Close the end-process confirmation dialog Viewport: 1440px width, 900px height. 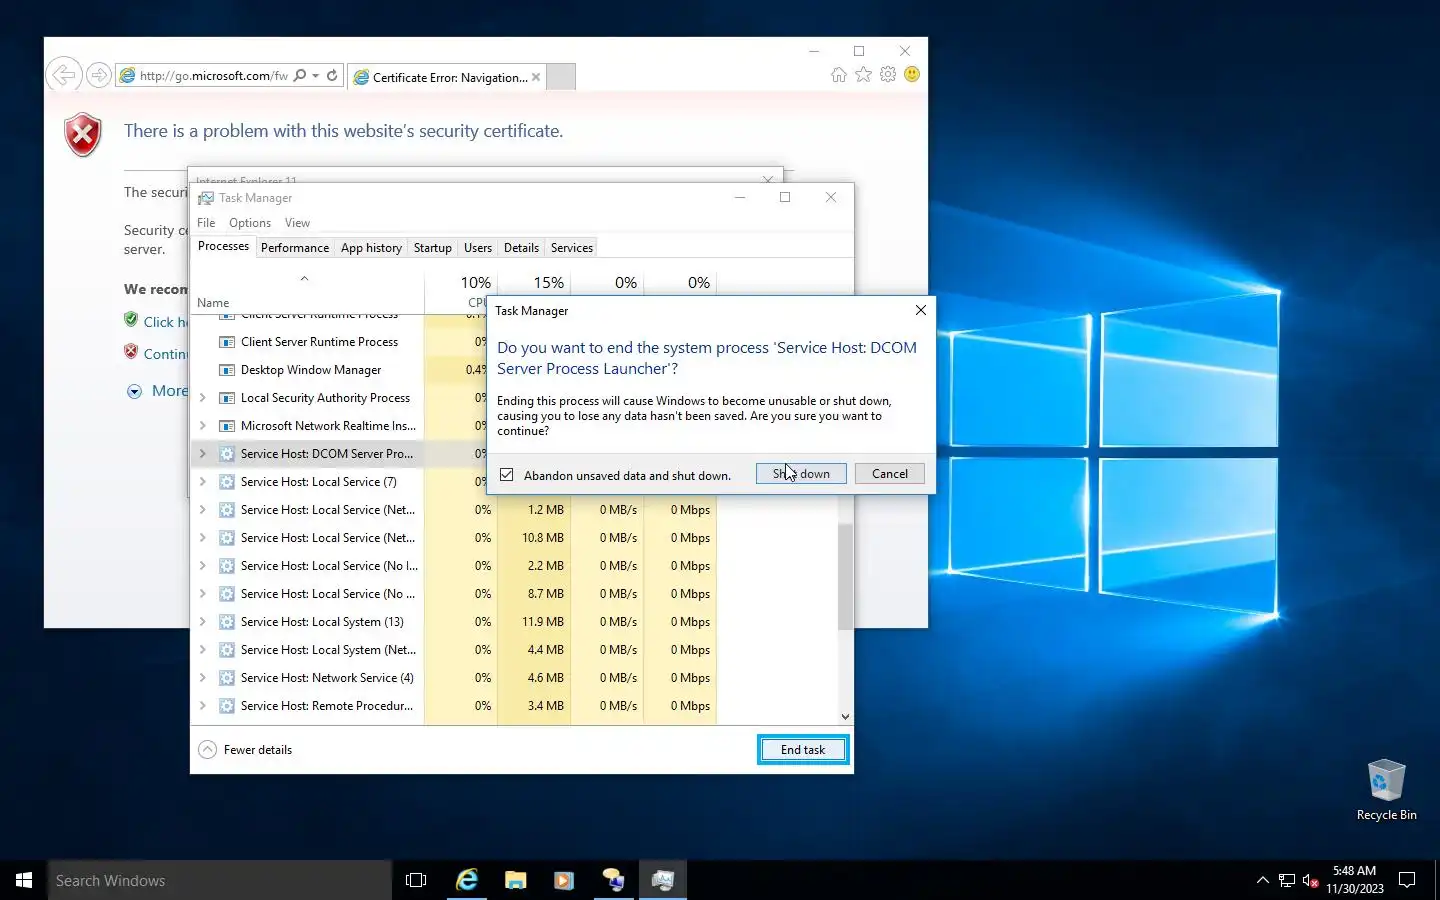tap(921, 310)
